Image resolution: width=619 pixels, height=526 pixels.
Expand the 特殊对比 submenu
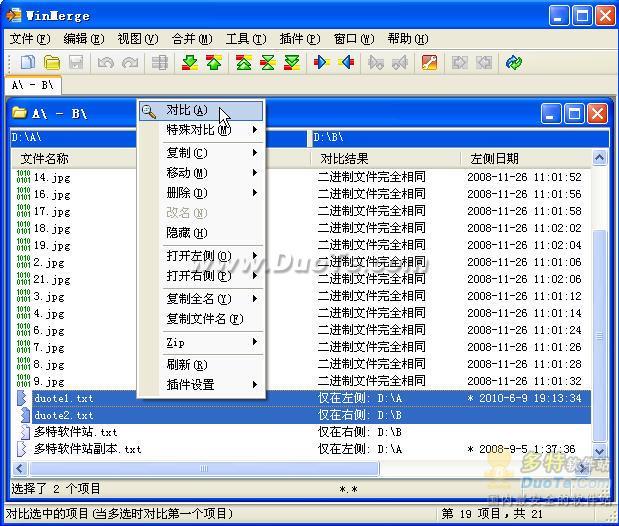point(201,130)
